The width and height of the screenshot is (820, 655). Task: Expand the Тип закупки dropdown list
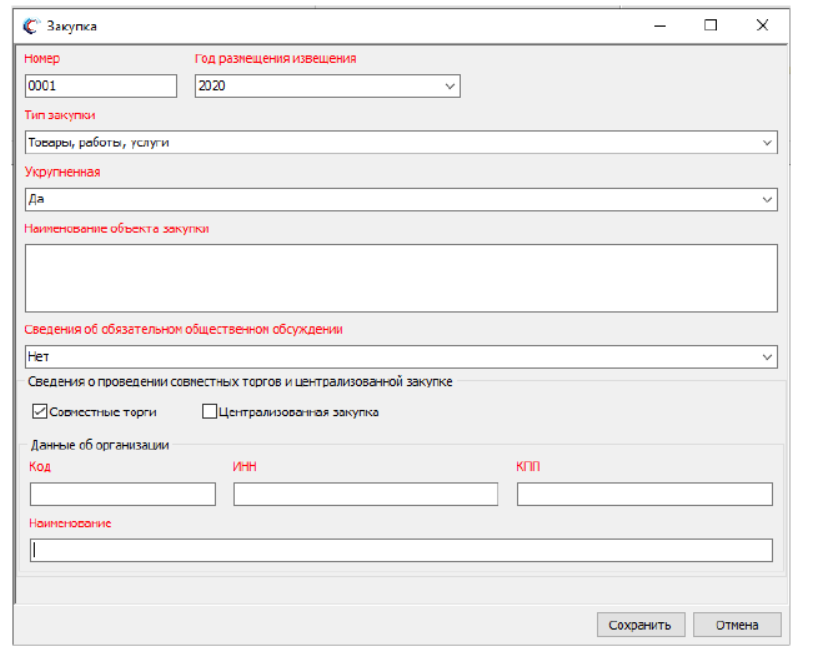[767, 143]
